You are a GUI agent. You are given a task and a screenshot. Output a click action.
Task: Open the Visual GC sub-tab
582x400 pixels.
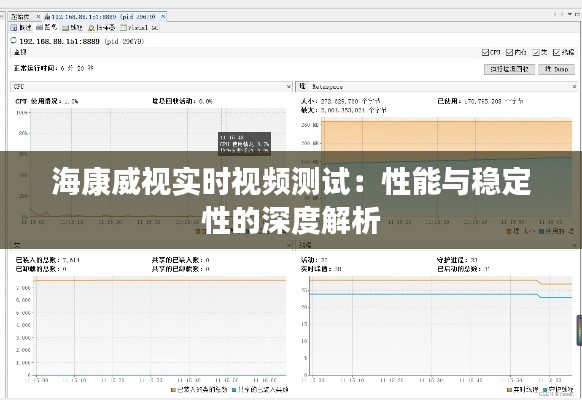coord(140,27)
